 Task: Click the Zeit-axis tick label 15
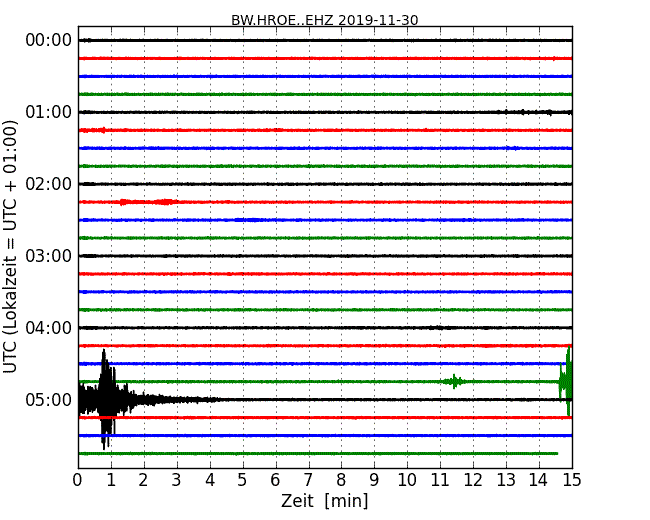click(x=572, y=480)
